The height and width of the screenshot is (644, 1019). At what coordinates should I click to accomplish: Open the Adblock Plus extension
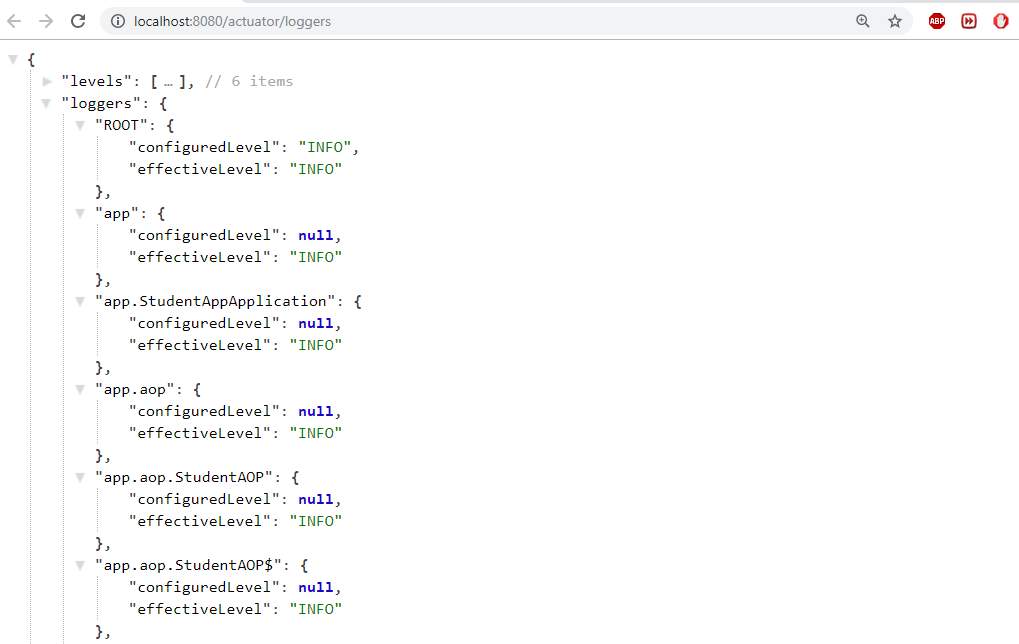point(937,21)
